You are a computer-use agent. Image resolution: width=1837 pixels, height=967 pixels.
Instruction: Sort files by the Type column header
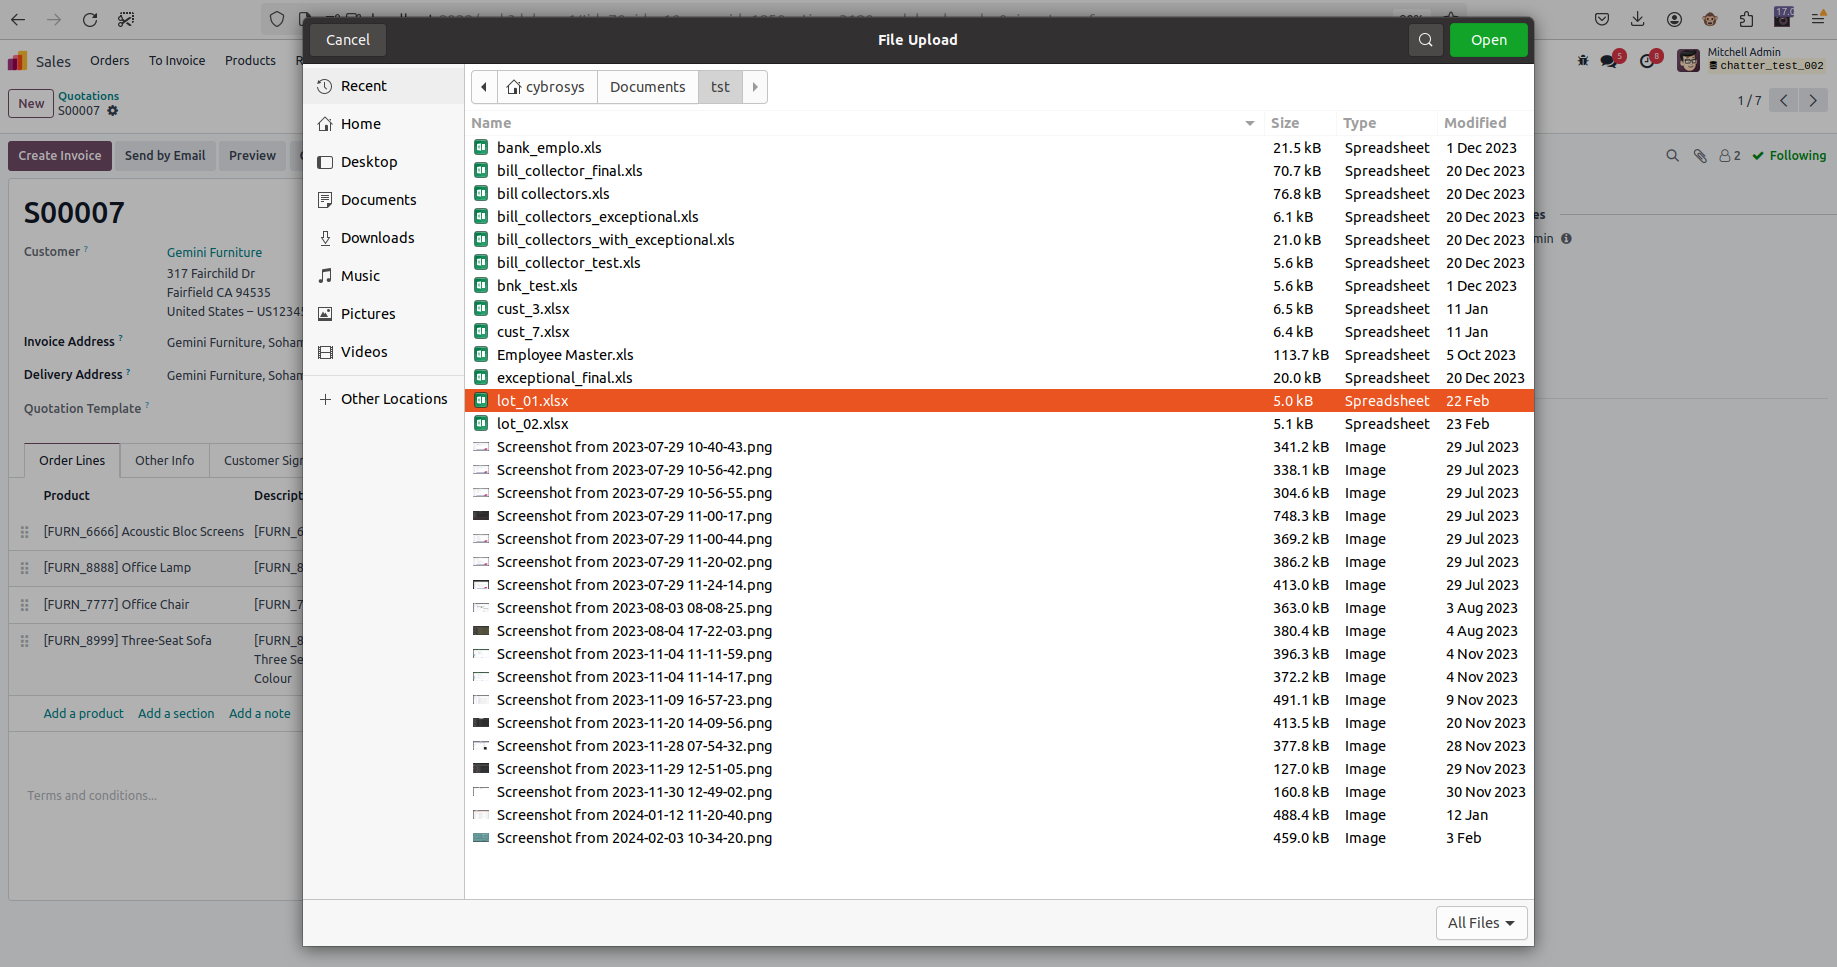coord(1360,123)
